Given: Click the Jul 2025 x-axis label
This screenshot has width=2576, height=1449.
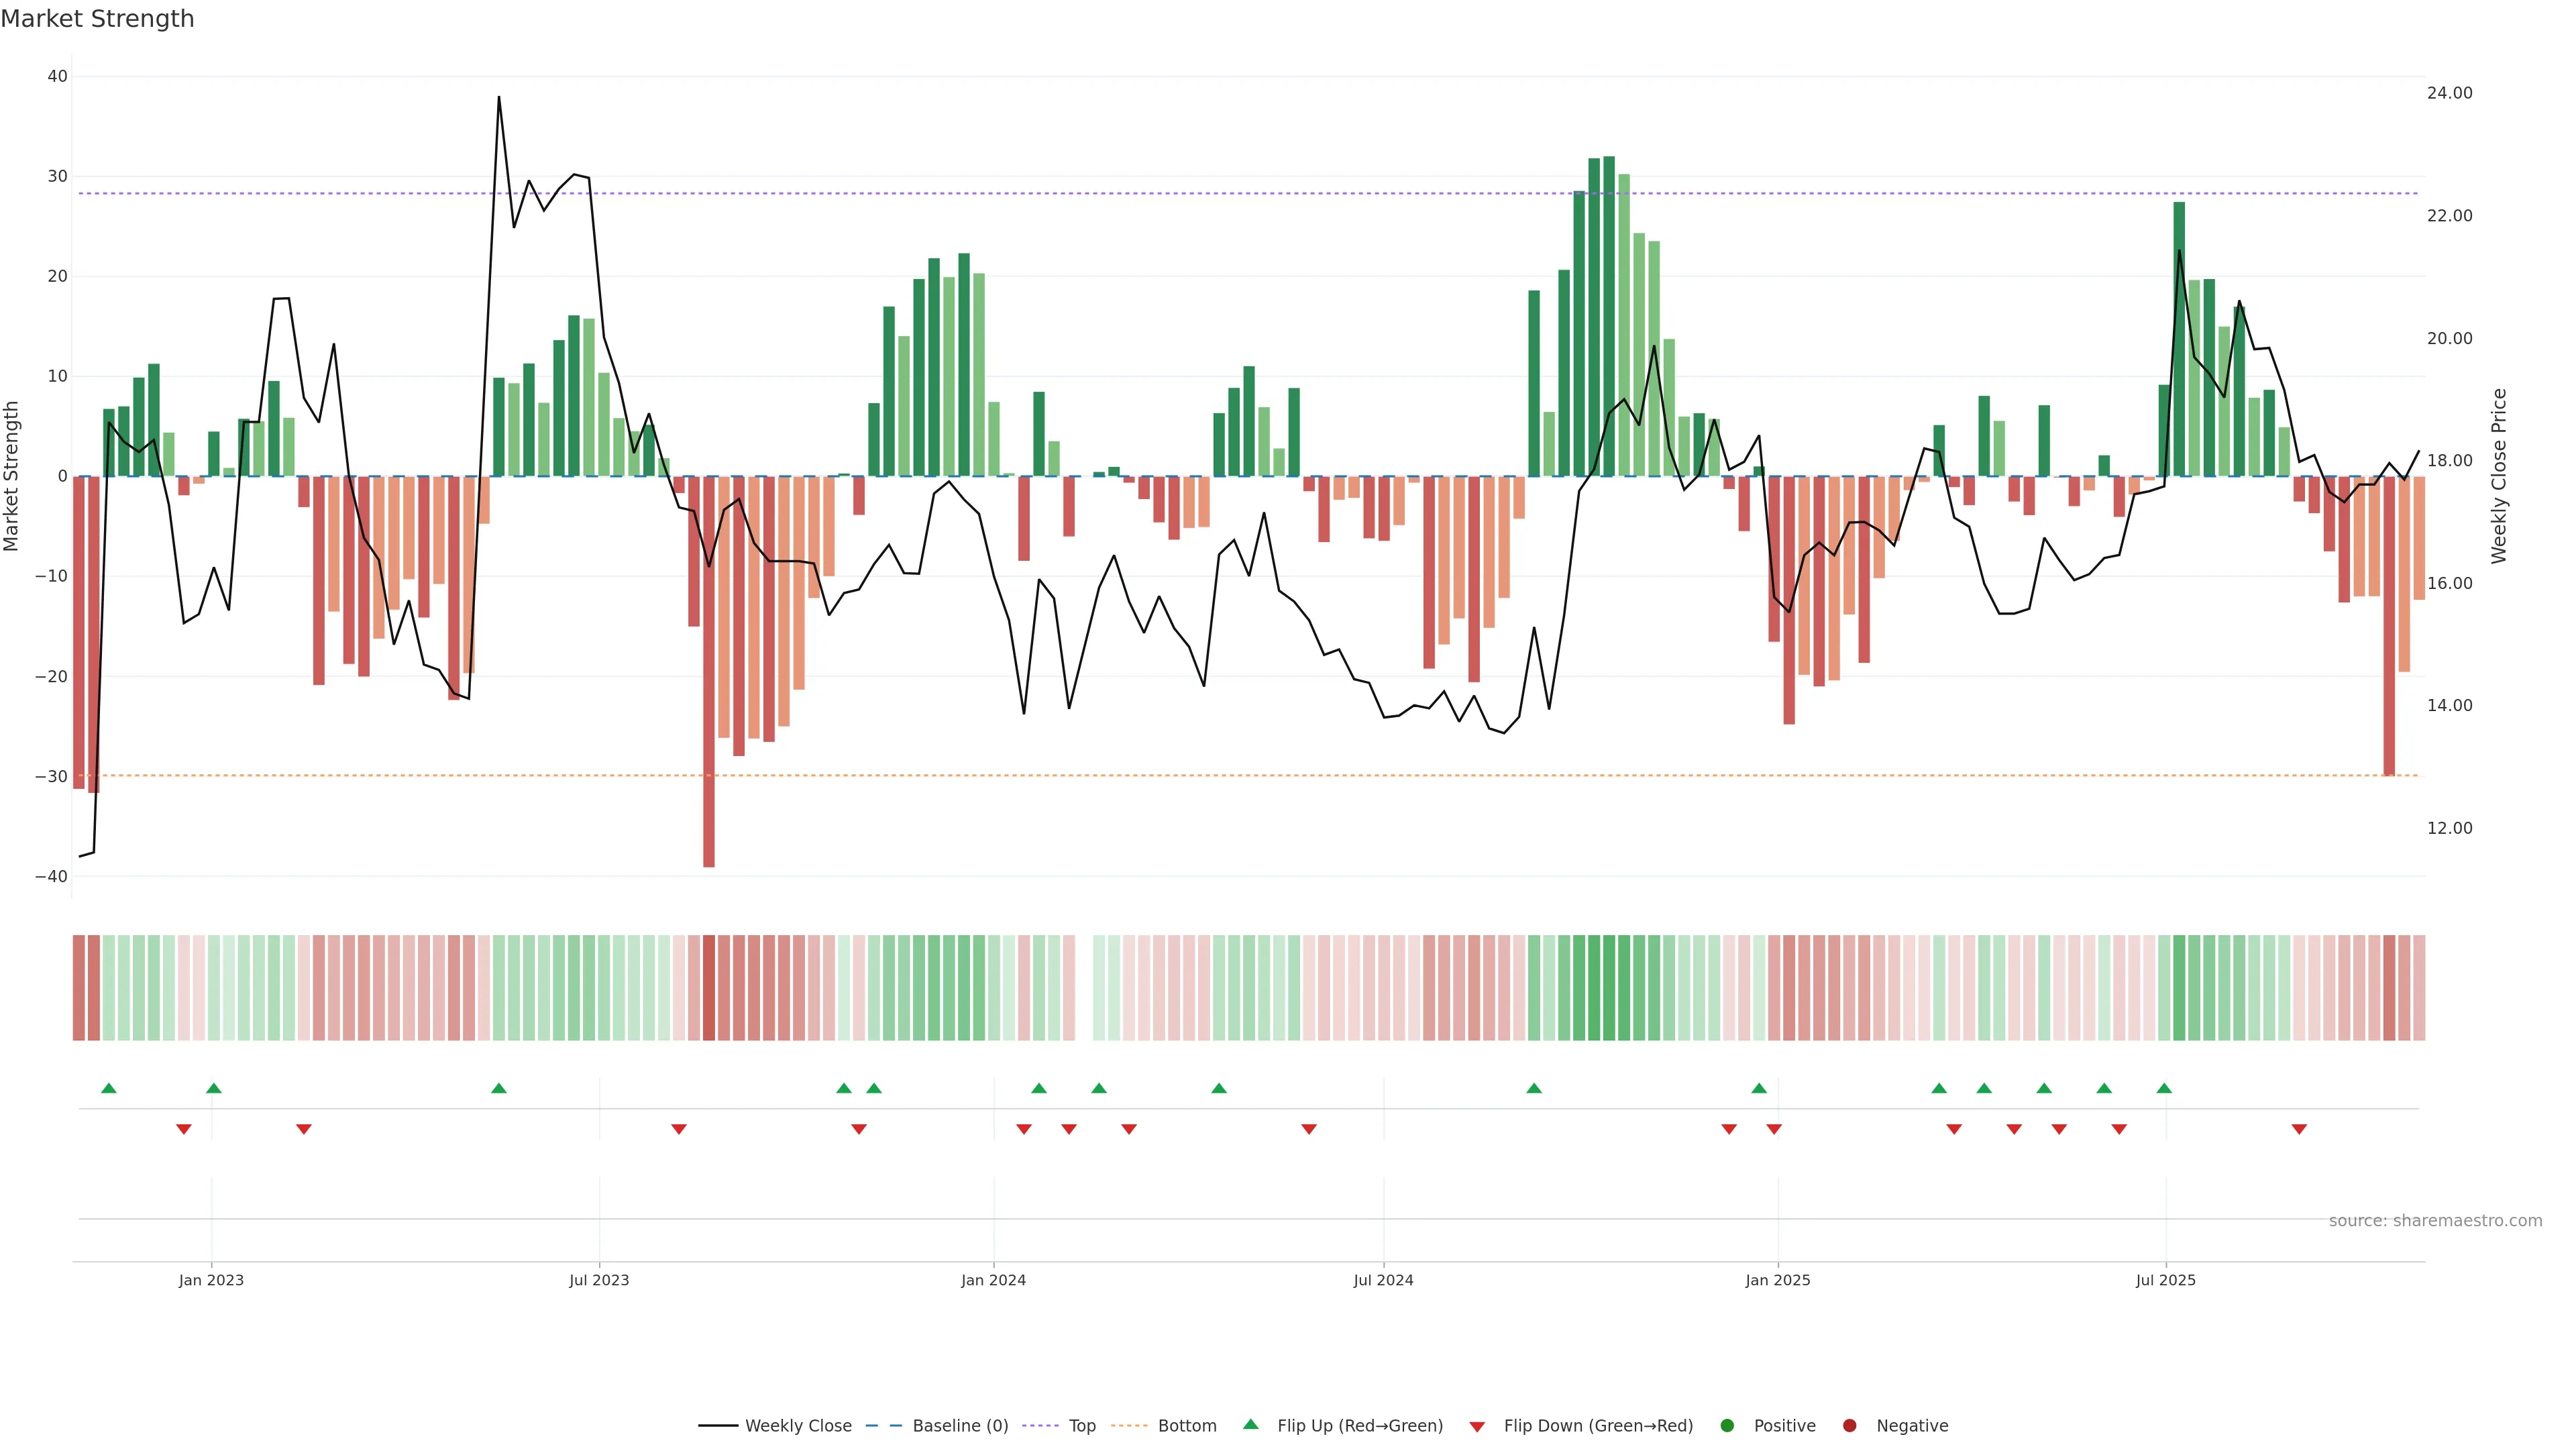Looking at the screenshot, I should coord(2165,1280).
